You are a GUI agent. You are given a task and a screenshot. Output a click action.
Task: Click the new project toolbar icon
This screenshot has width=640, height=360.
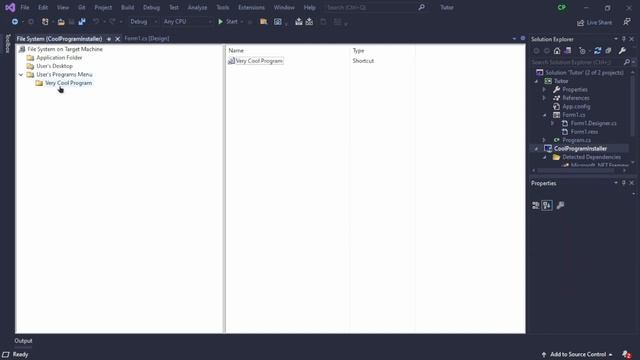coord(45,22)
